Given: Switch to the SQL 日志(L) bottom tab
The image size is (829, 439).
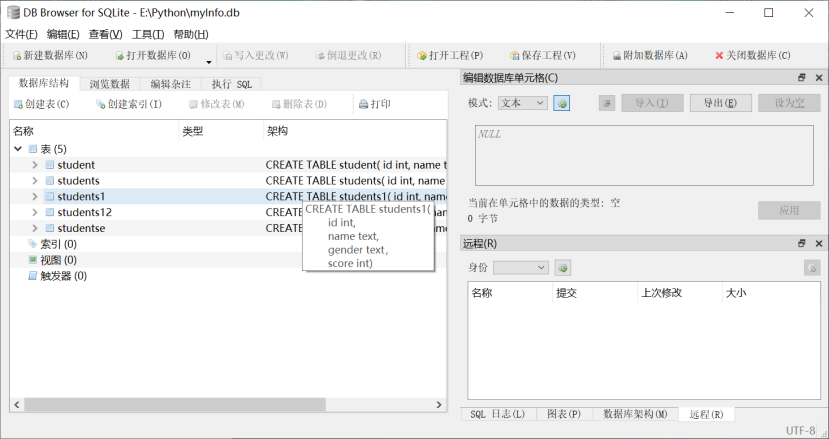Looking at the screenshot, I should (498, 414).
